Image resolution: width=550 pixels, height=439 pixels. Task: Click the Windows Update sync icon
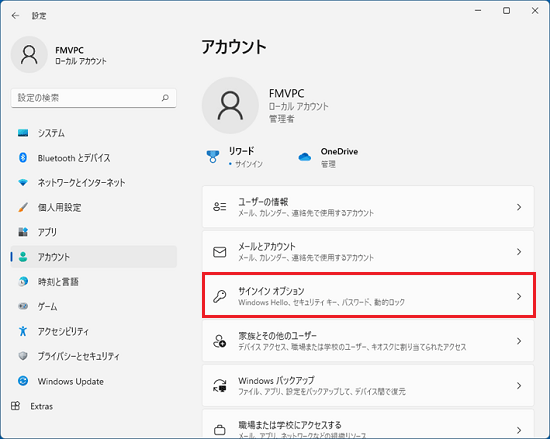click(x=23, y=381)
